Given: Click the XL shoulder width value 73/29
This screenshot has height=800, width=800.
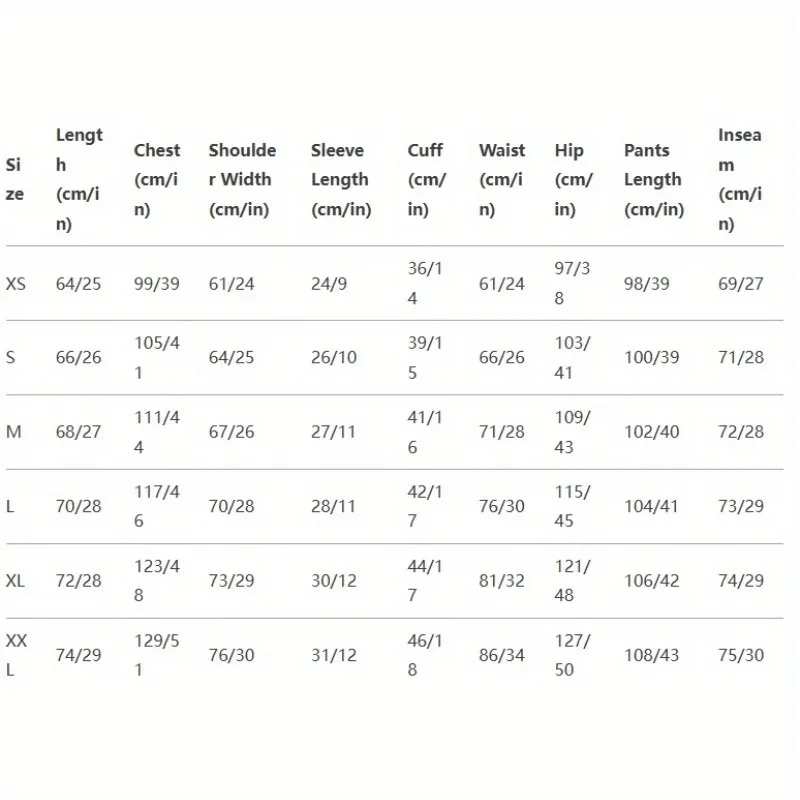Looking at the screenshot, I should click(x=231, y=581).
